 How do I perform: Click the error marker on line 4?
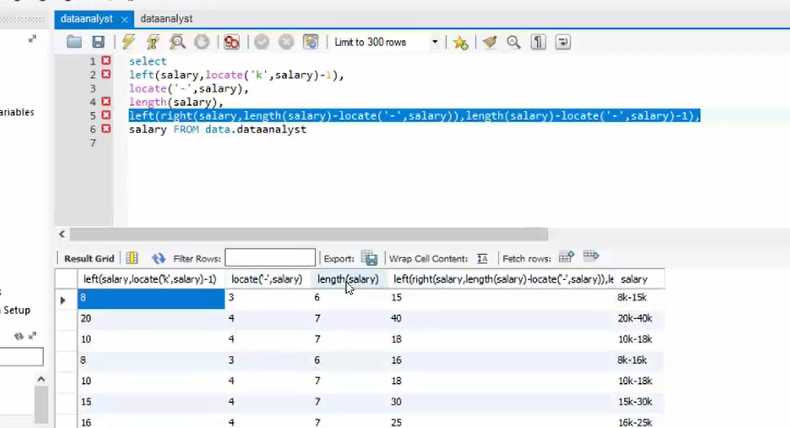(106, 101)
